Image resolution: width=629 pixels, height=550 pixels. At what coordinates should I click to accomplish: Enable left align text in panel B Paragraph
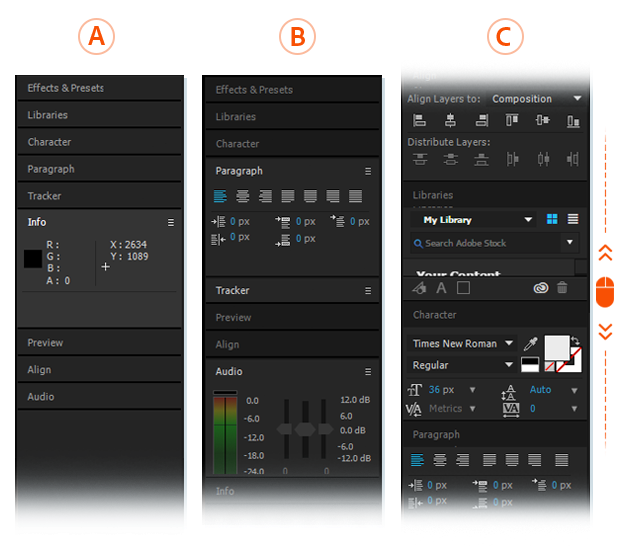220,196
